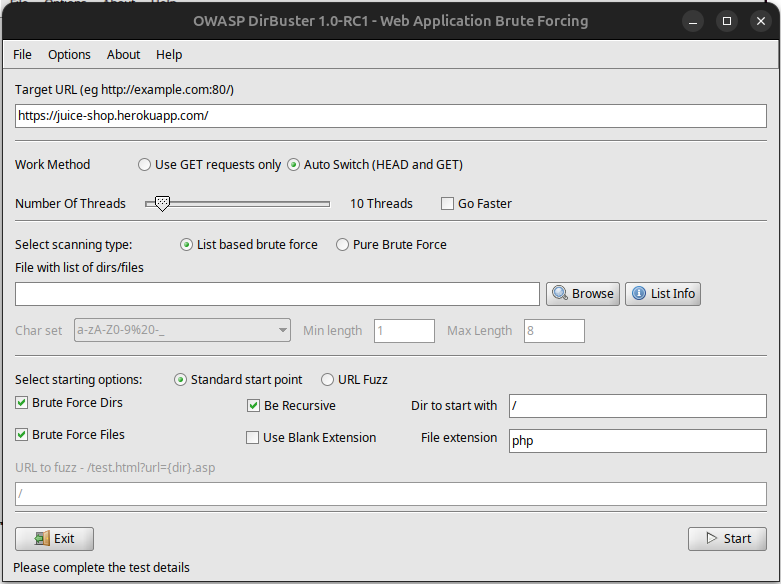The height and width of the screenshot is (584, 781).
Task: Close the DirBuster window
Action: click(x=761, y=21)
